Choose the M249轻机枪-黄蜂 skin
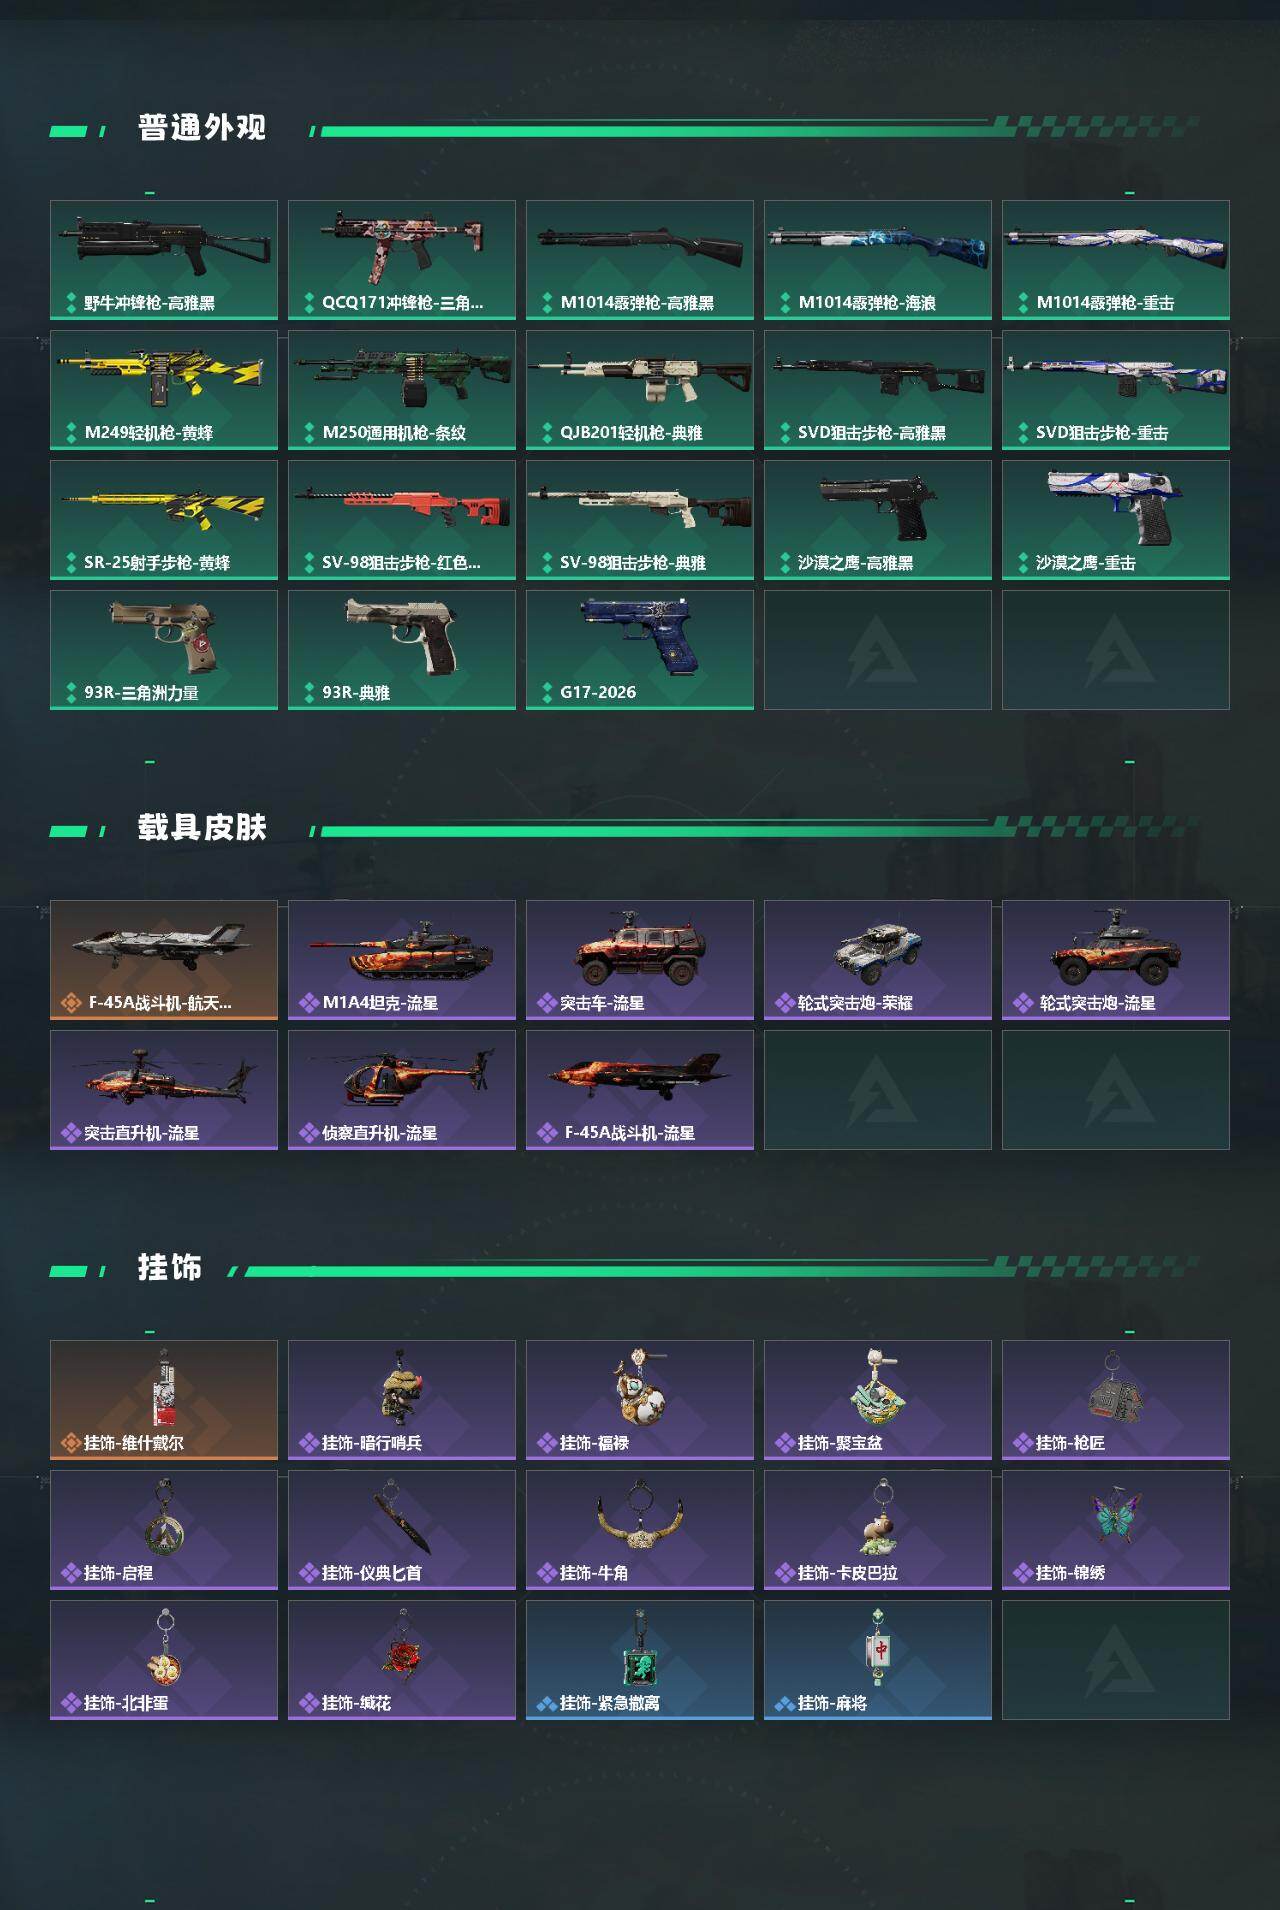Image resolution: width=1280 pixels, height=1910 pixels. (164, 390)
